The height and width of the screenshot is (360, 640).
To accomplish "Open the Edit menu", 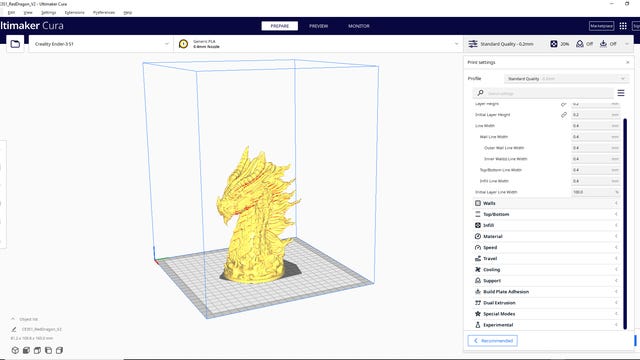I will pyautogui.click(x=11, y=13).
